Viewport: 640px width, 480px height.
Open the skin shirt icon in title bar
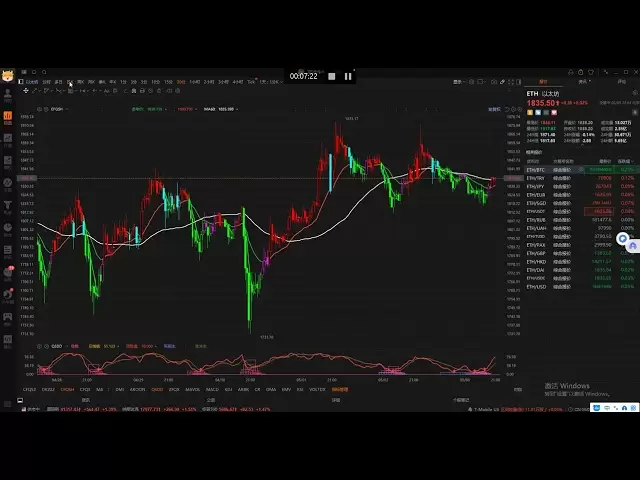tap(591, 72)
